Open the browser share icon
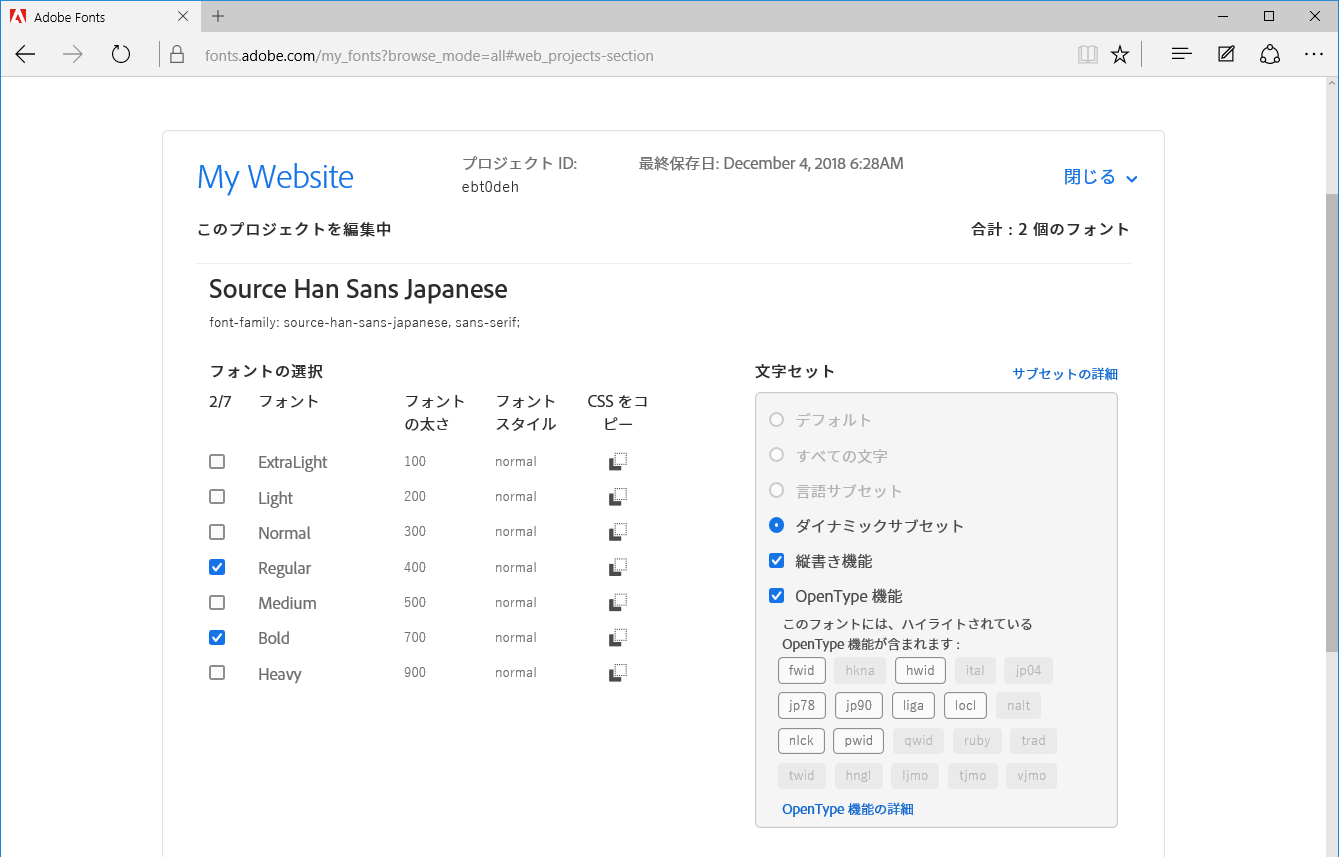Screen dimensions: 1339x857 point(1270,55)
